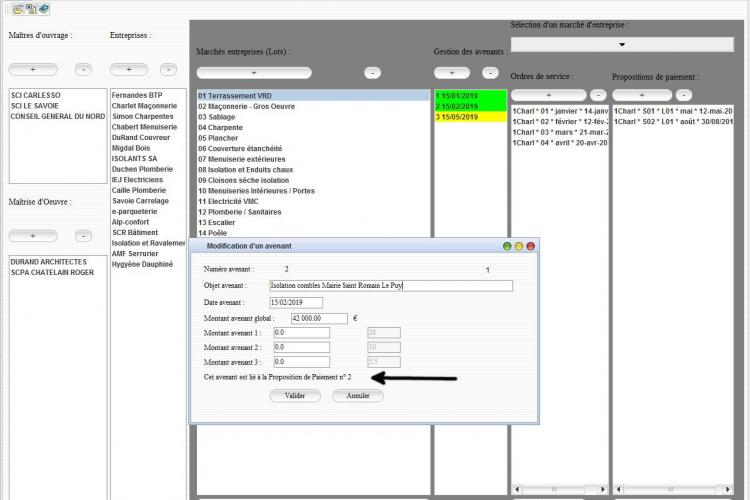
Task: Click the Montant avenant 2 field
Action: coord(301,347)
